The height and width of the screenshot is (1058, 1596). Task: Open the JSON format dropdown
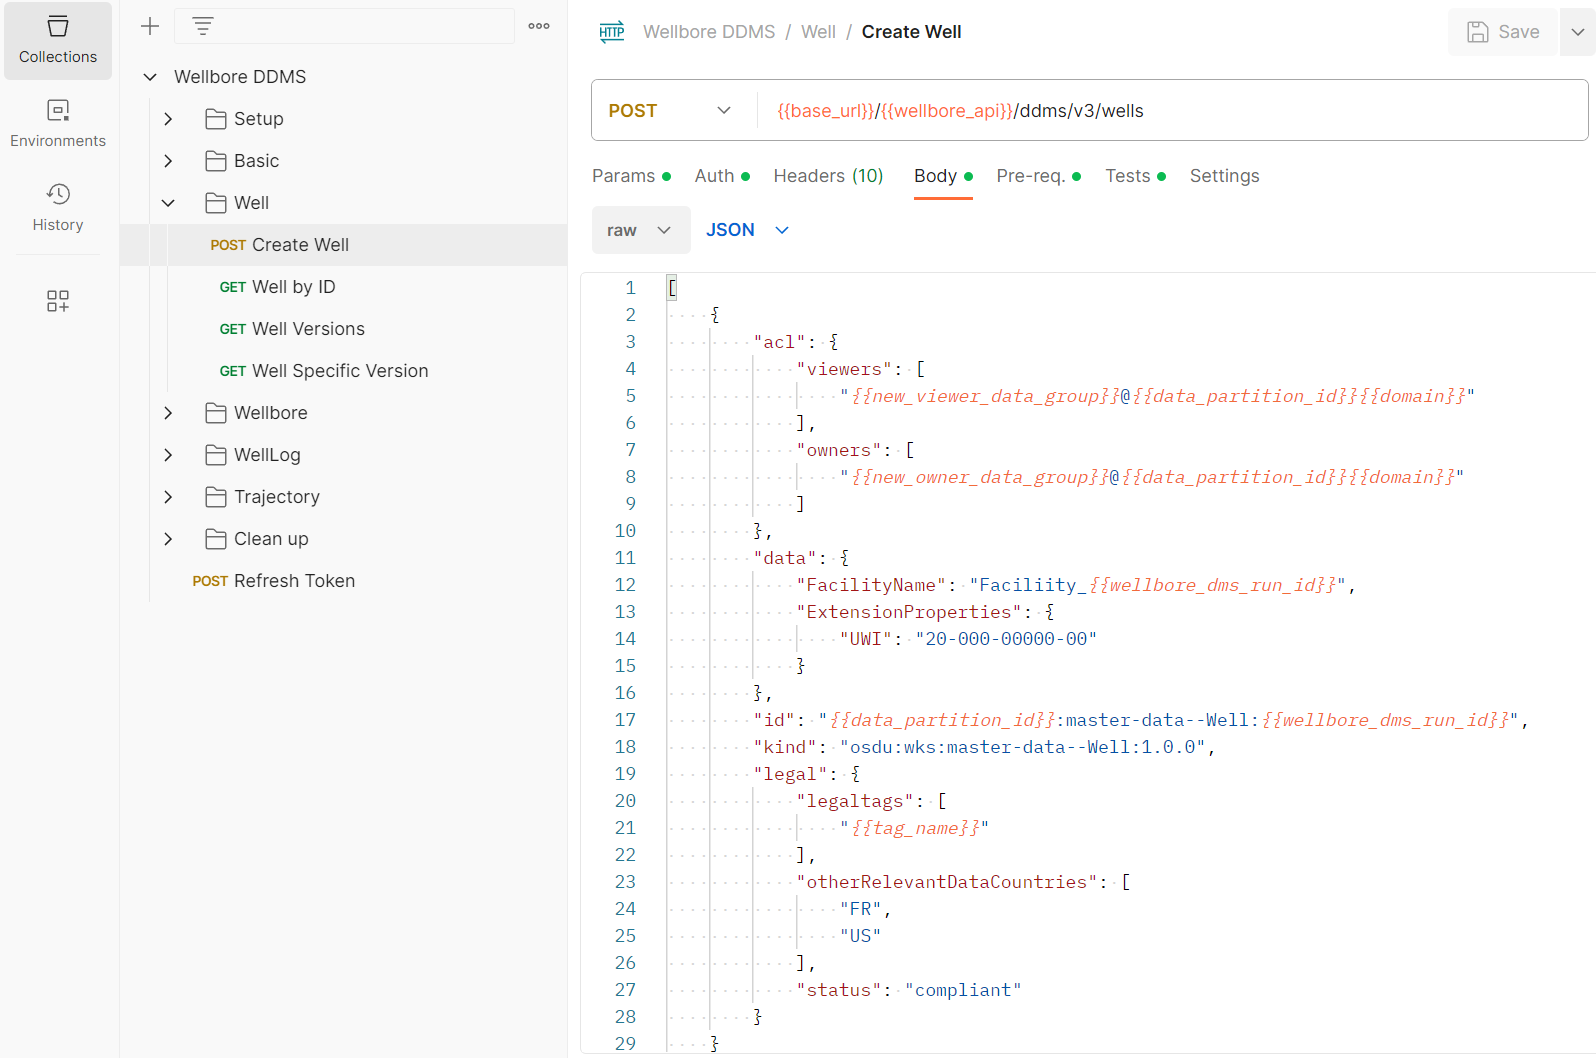coord(747,230)
